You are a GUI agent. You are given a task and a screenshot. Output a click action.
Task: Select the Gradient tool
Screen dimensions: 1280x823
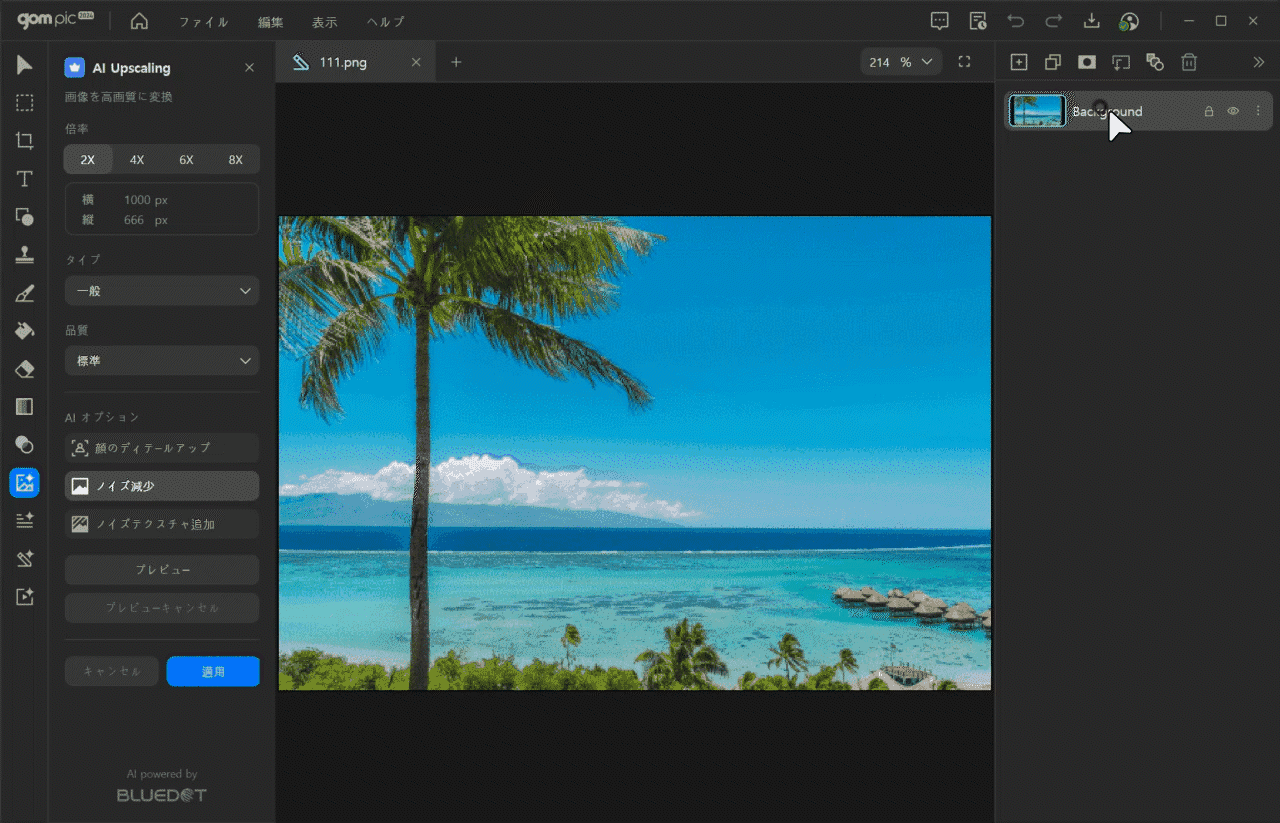point(24,407)
